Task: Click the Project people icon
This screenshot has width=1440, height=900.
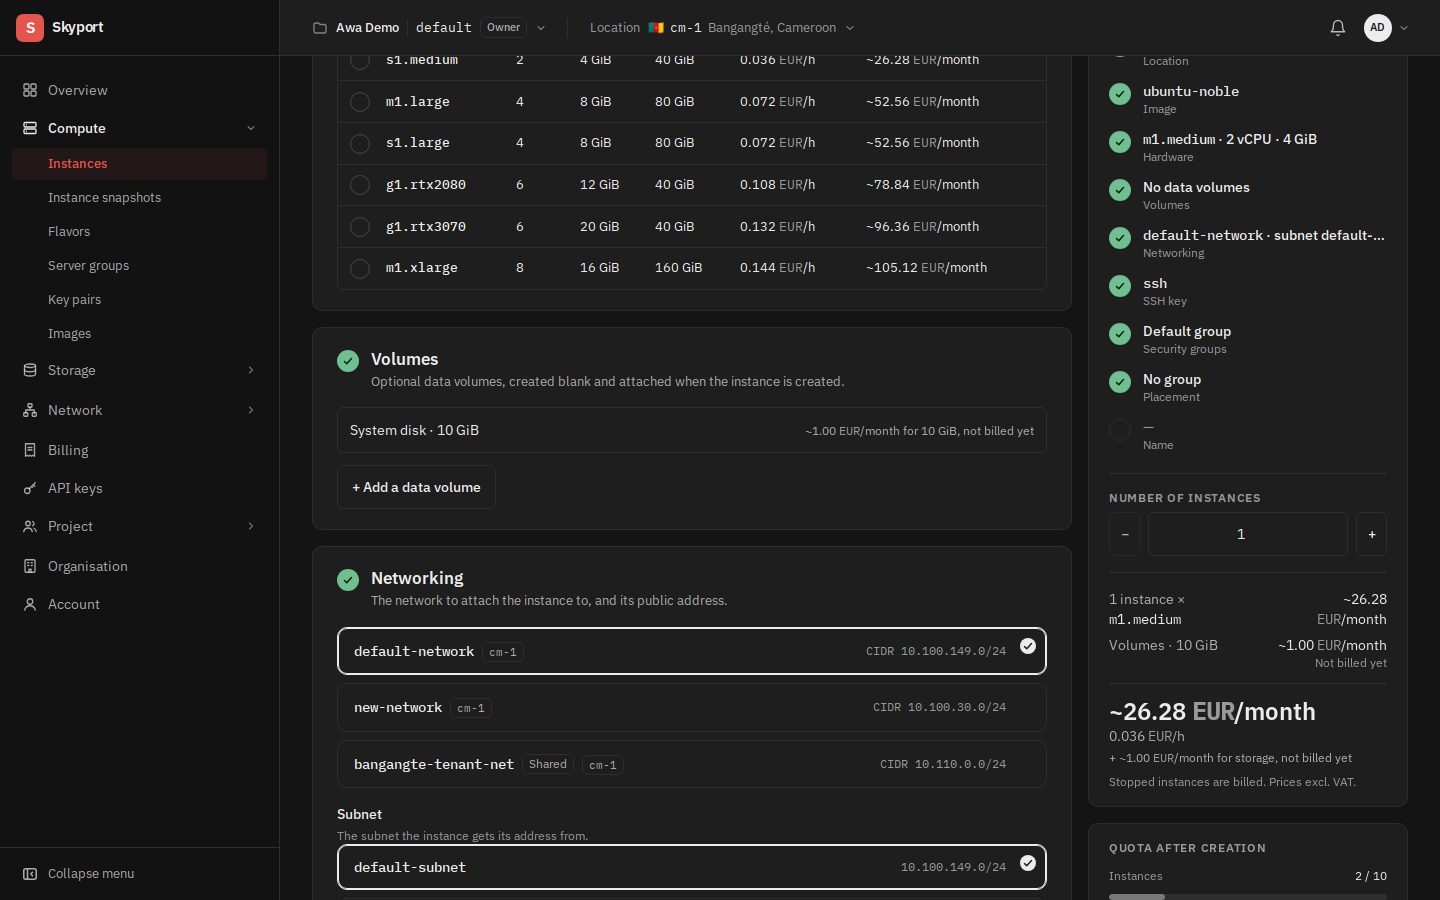Action: pyautogui.click(x=30, y=526)
